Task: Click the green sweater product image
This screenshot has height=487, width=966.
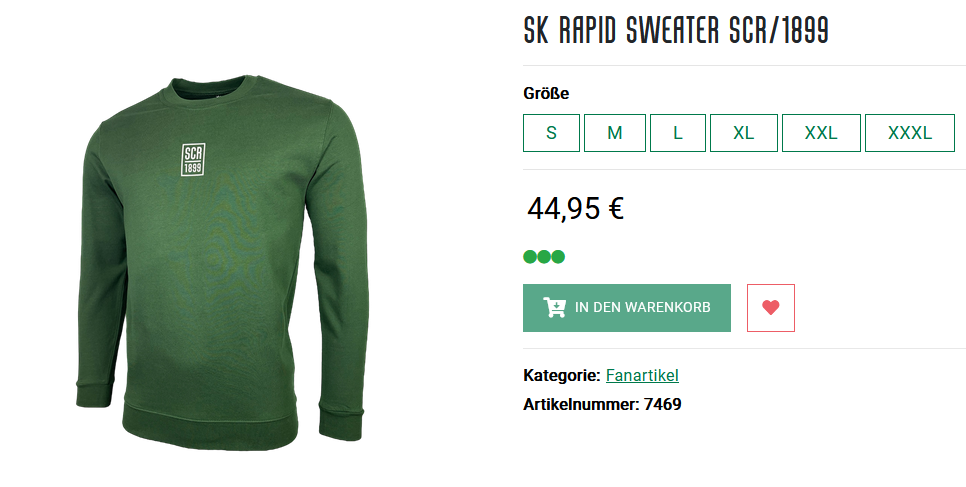Action: pyautogui.click(x=222, y=262)
